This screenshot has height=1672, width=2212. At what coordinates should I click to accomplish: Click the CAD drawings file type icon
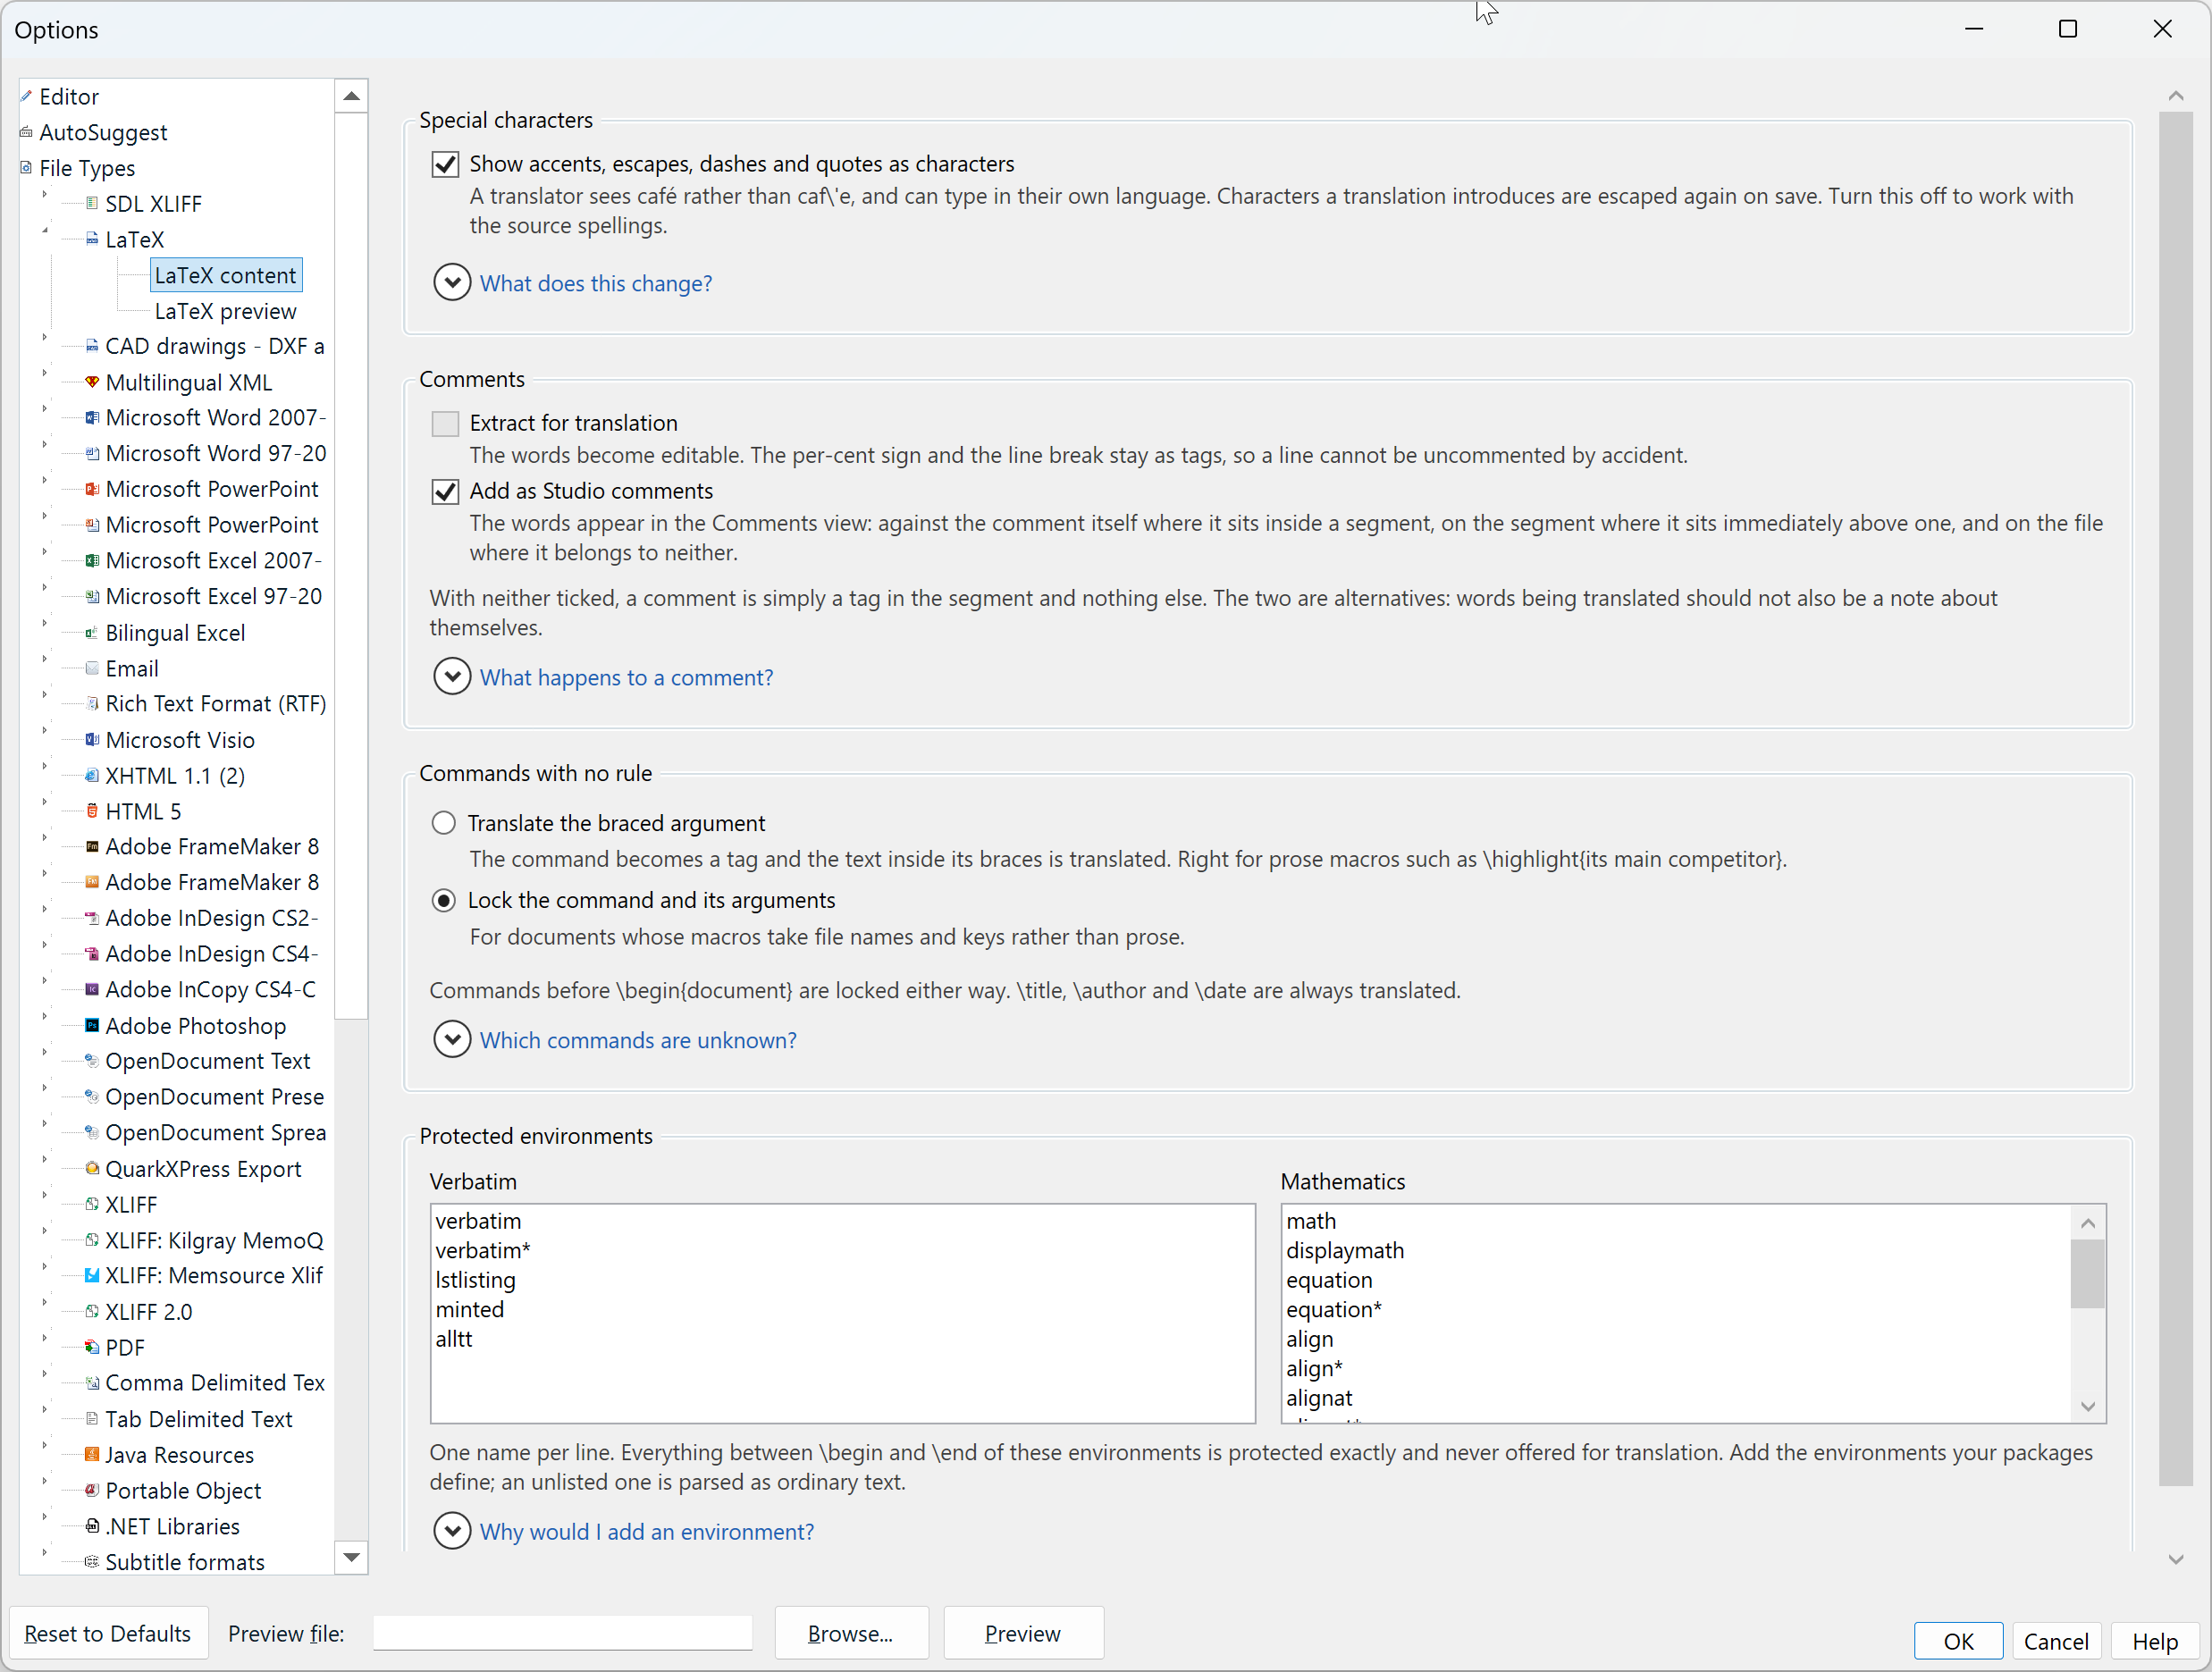point(92,346)
